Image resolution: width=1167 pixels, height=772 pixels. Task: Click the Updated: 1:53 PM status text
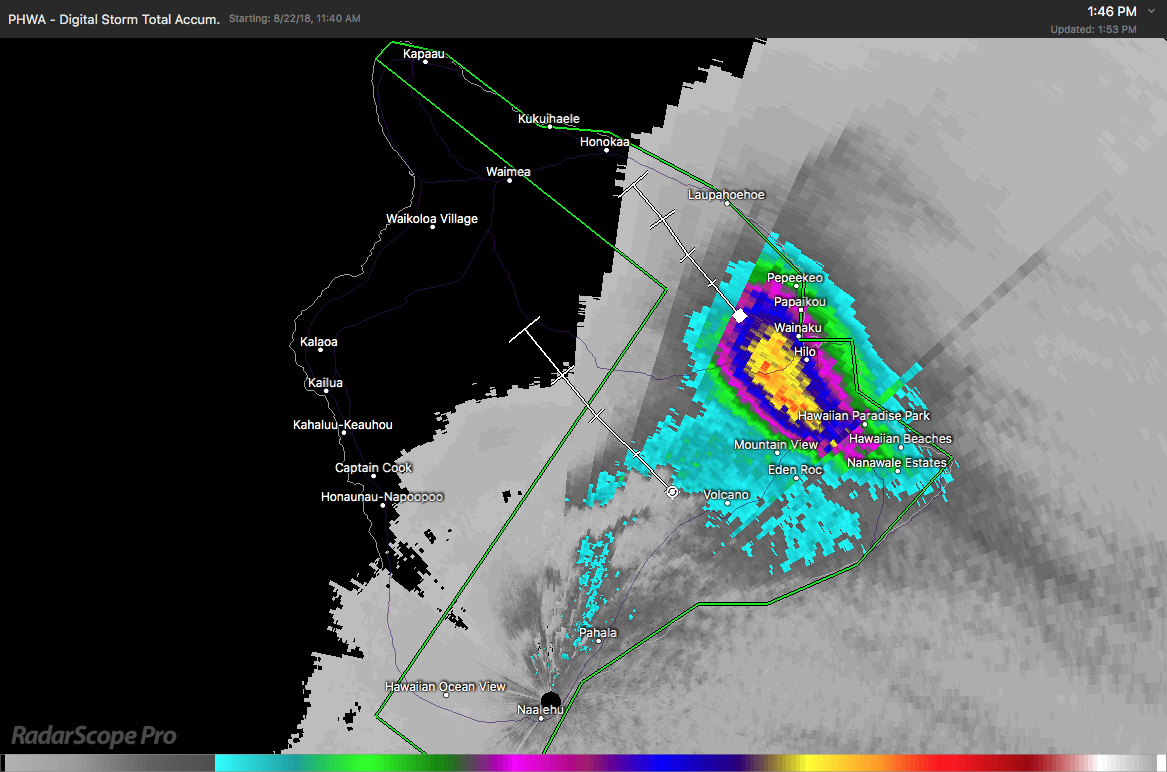[x=1093, y=29]
